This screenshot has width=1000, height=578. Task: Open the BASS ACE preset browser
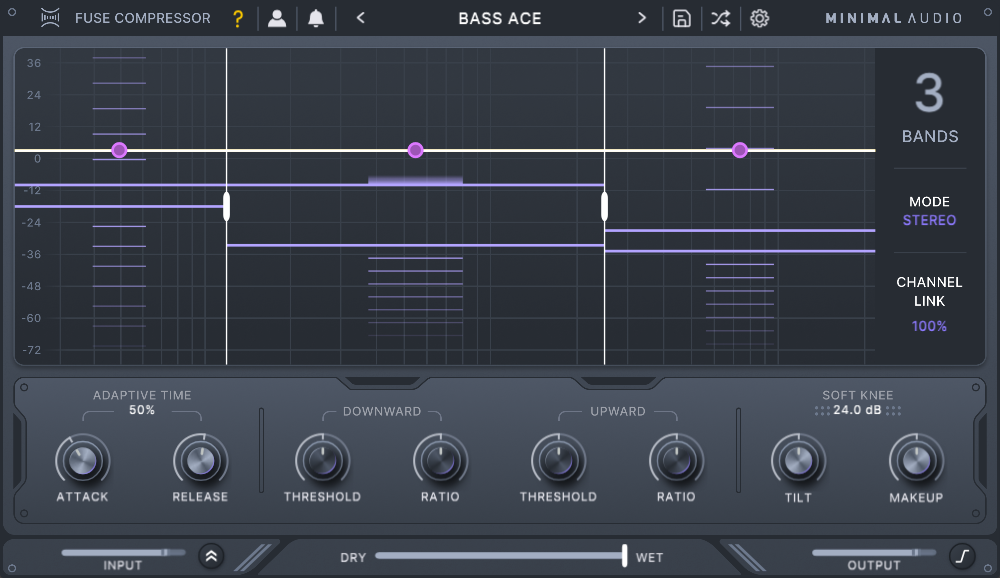(x=500, y=18)
